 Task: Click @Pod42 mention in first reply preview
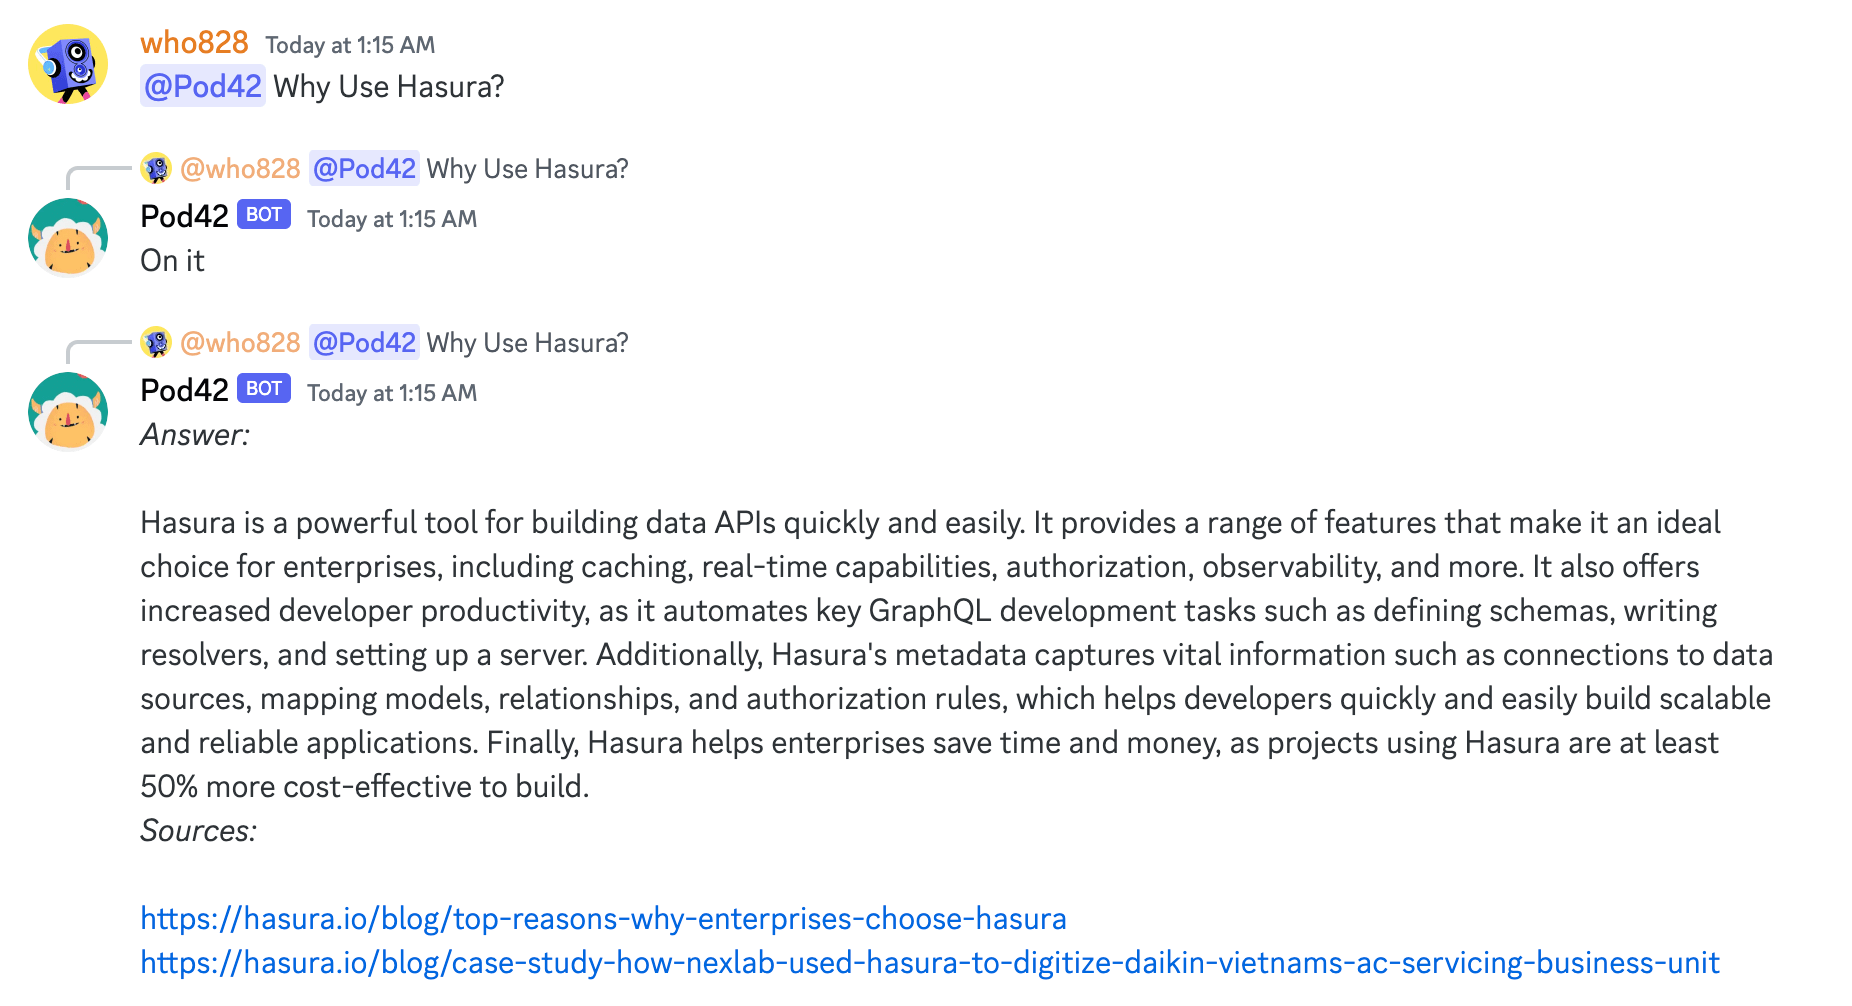pyautogui.click(x=364, y=168)
